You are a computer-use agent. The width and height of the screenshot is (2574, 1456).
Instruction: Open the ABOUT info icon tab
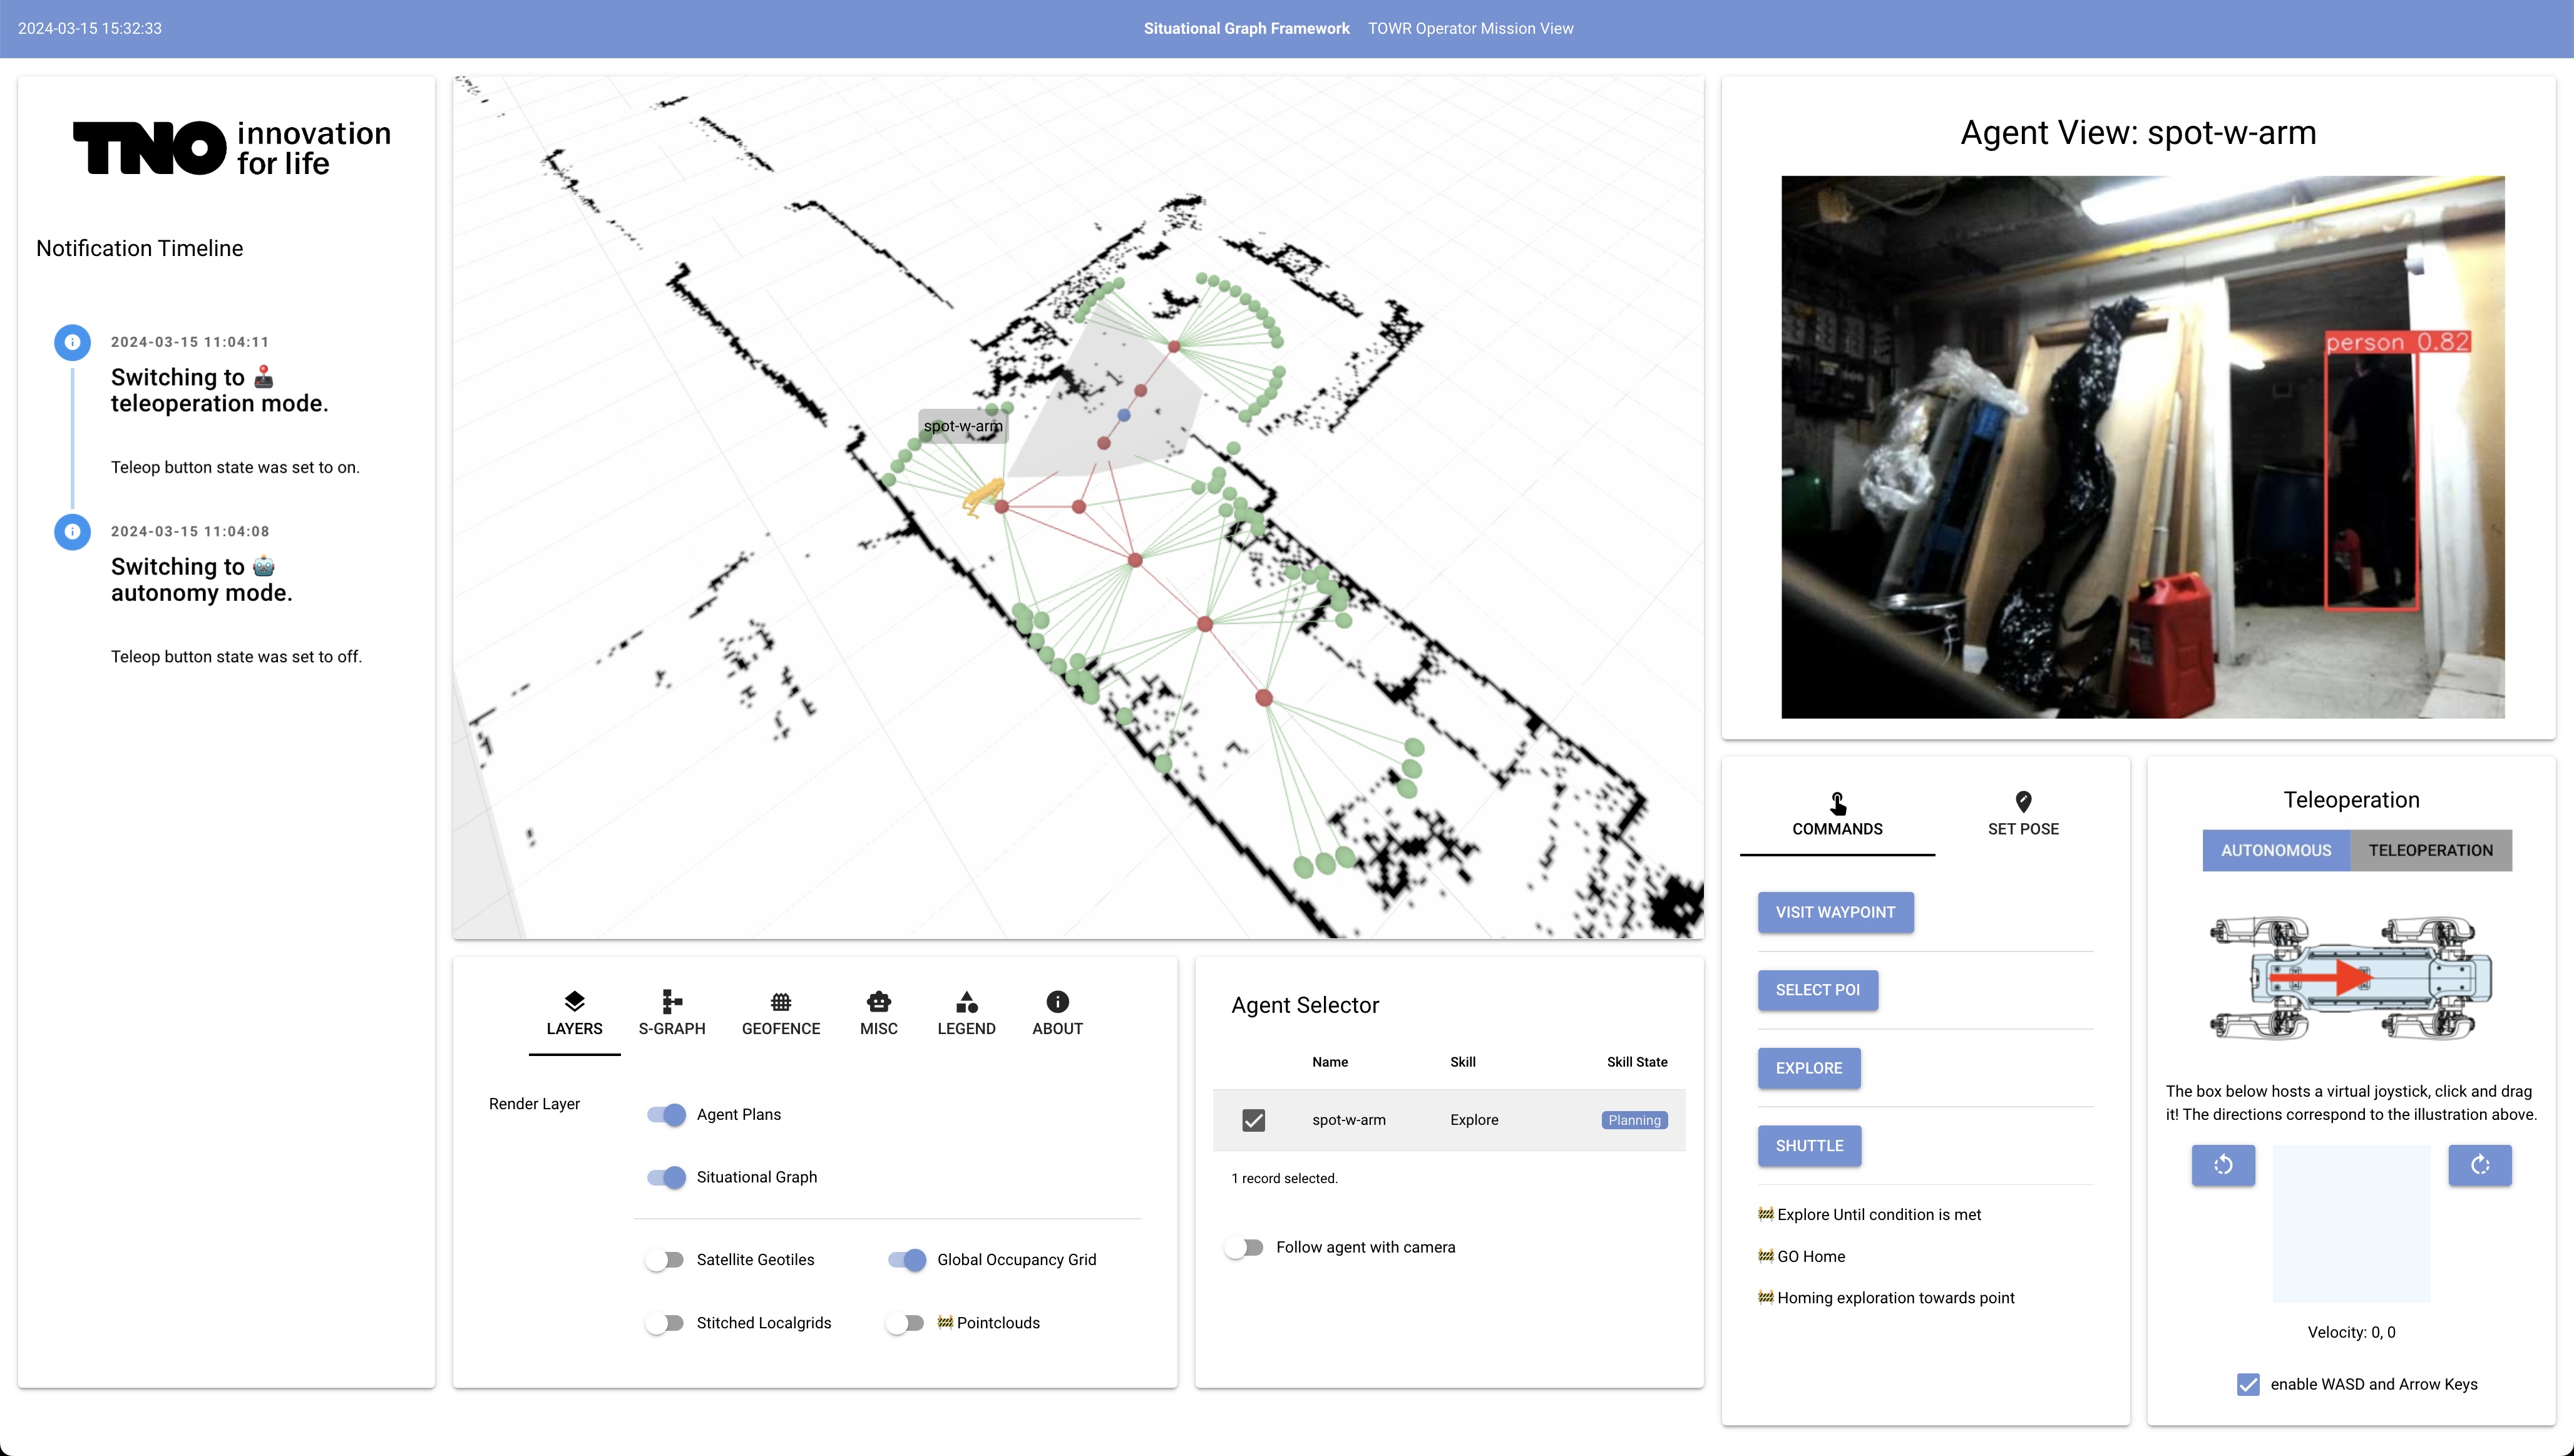coord(1057,1002)
